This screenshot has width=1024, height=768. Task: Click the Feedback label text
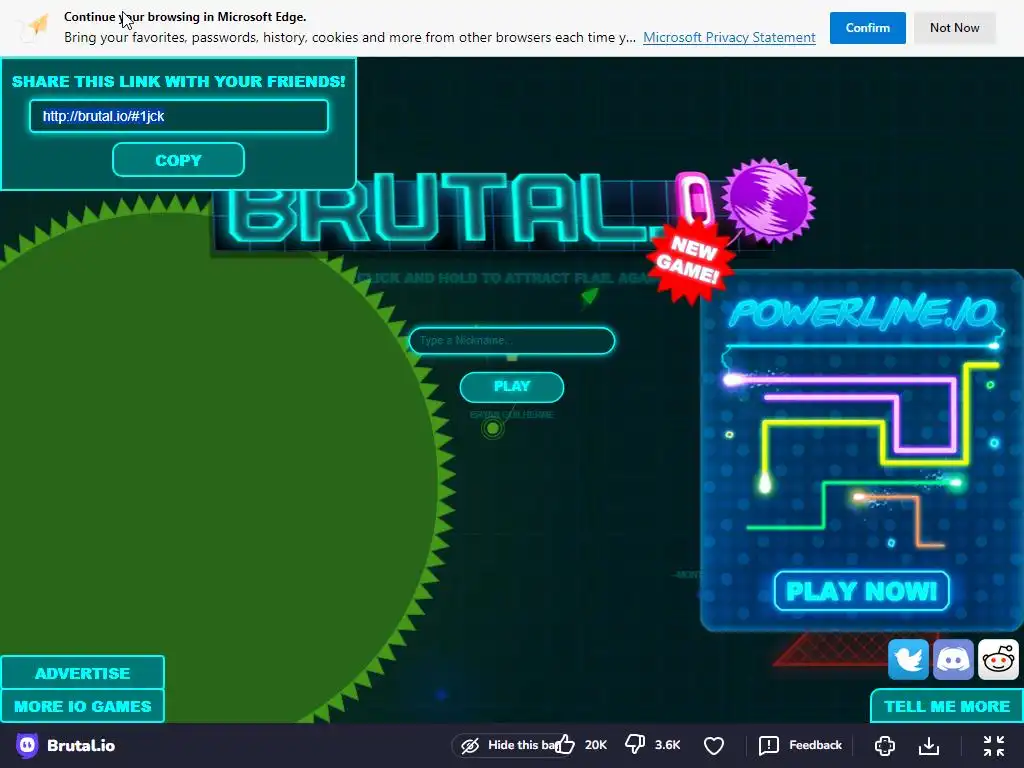[x=815, y=745]
